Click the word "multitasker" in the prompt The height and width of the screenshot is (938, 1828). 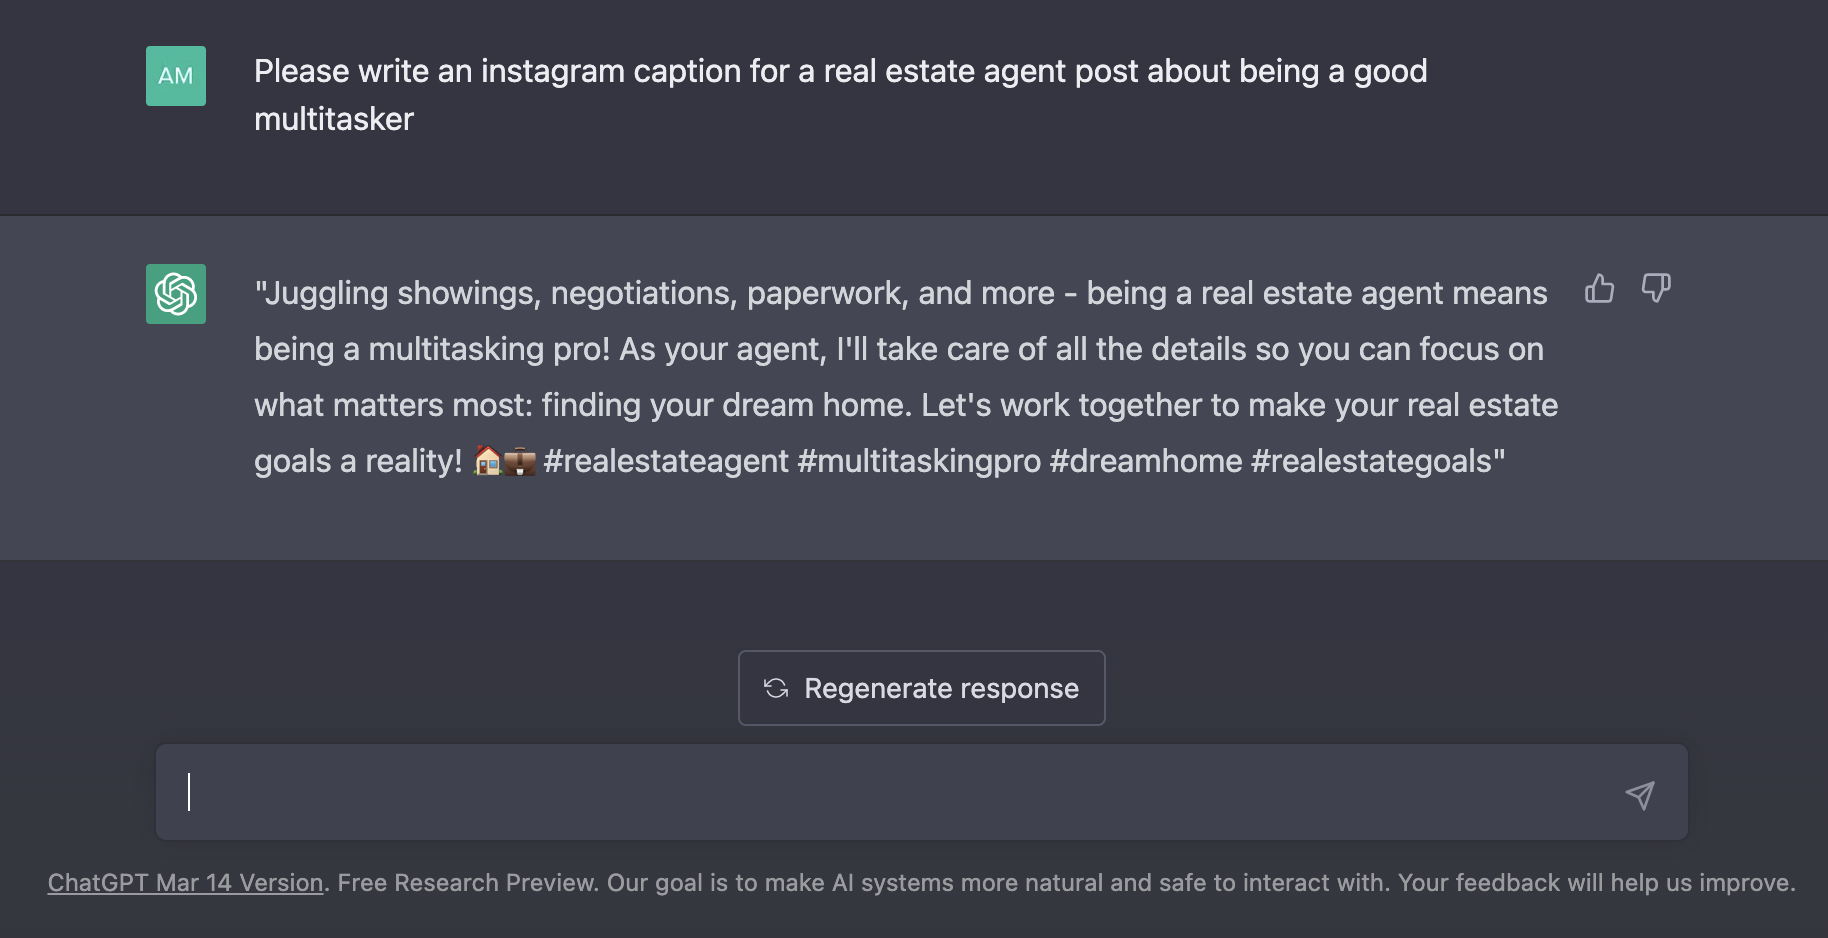click(x=334, y=119)
